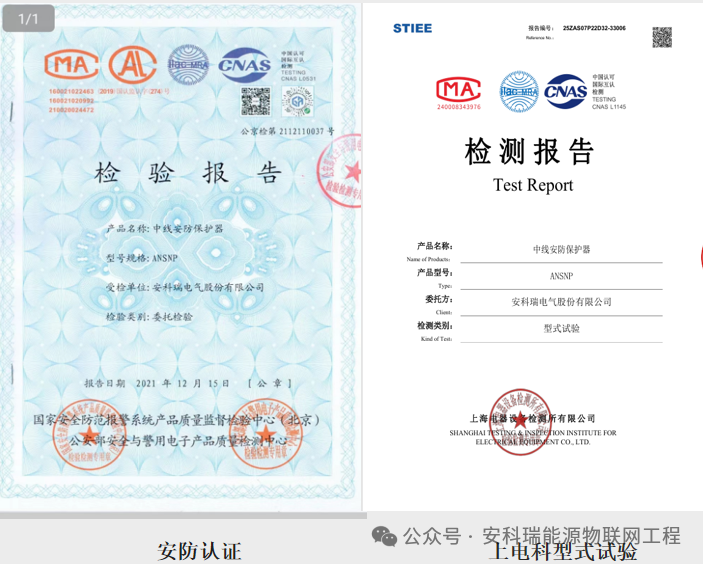Click the ilac-MRA globe logo on Test Report
The image size is (703, 564).
pyautogui.click(x=519, y=91)
